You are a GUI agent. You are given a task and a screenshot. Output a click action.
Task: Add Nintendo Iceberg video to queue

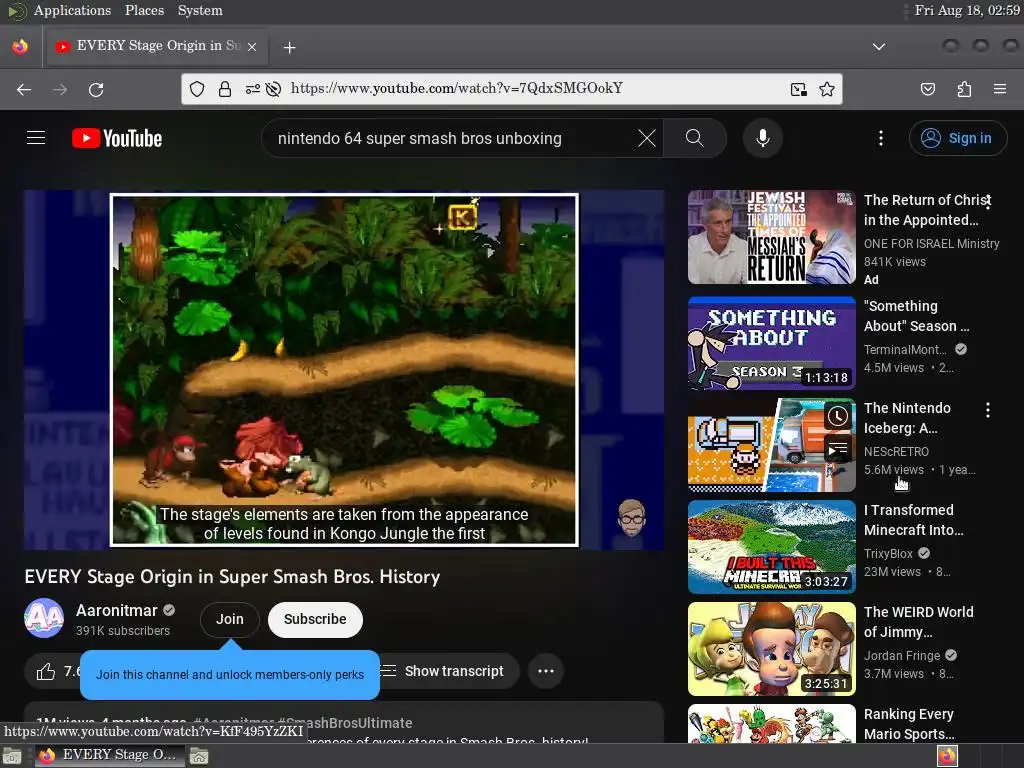[838, 449]
